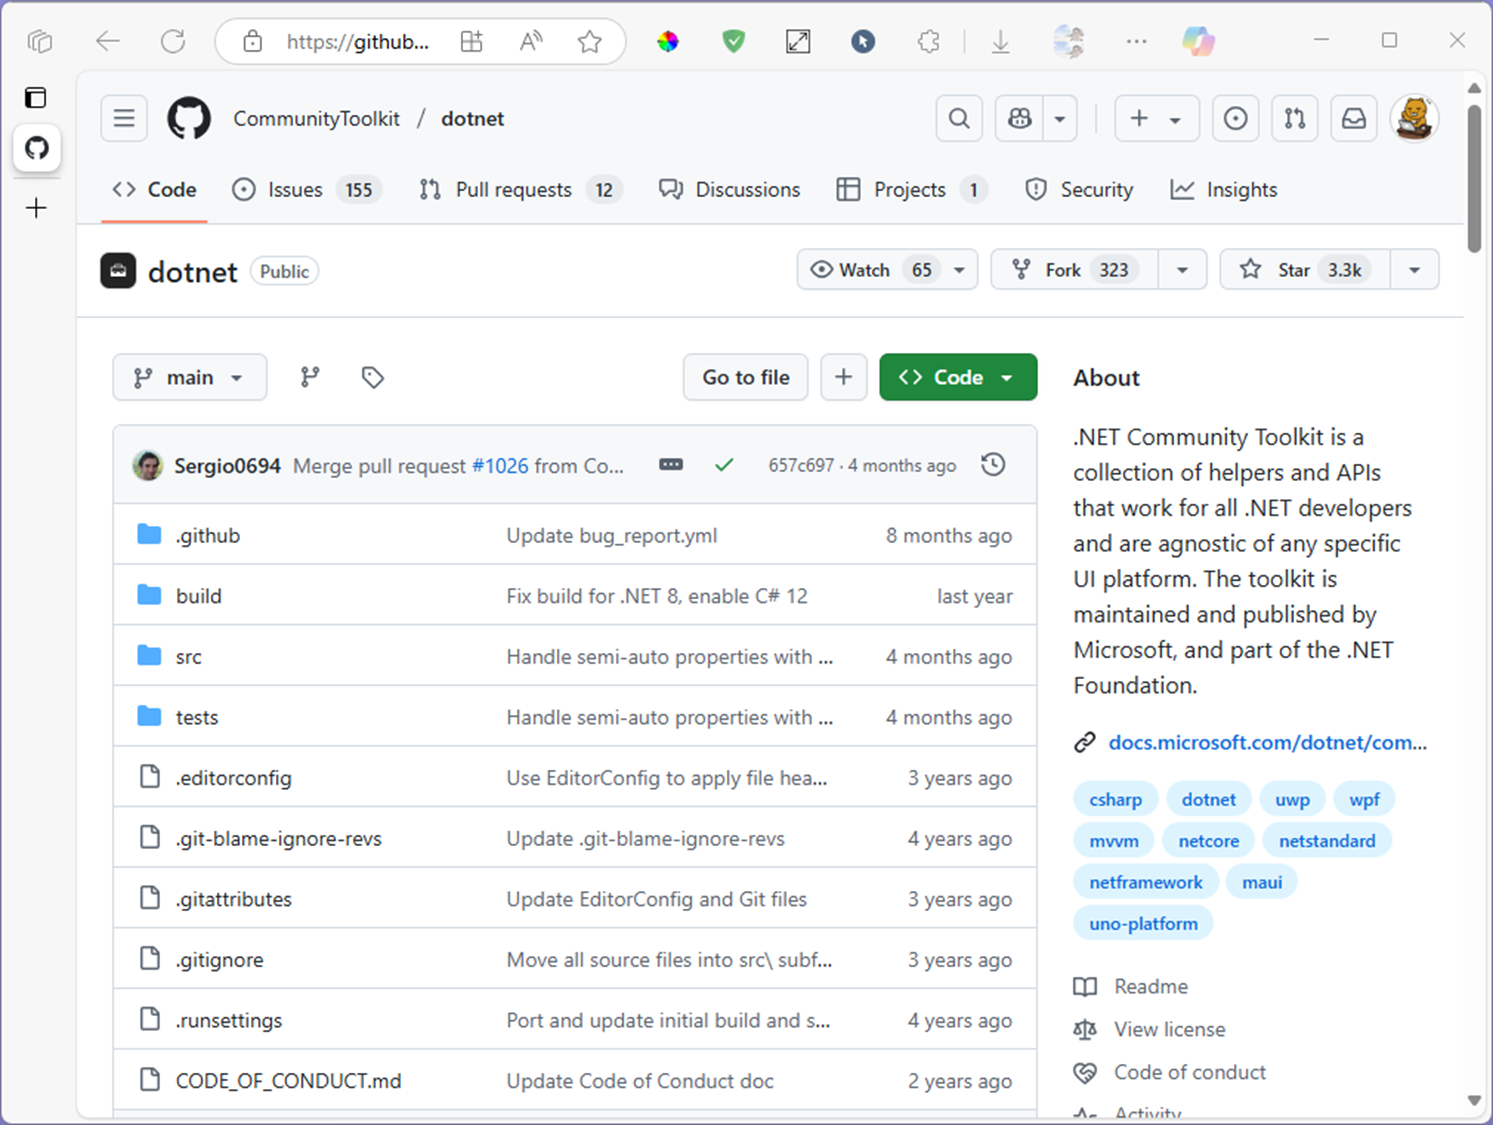
Task: Open the View license link
Action: (1169, 1029)
